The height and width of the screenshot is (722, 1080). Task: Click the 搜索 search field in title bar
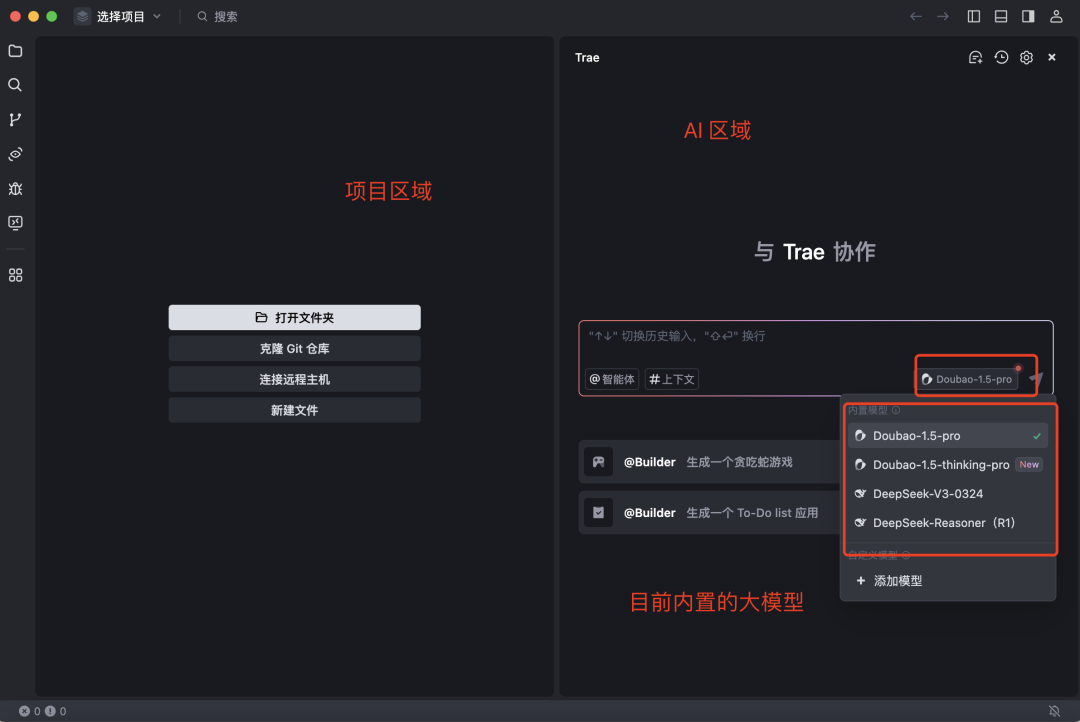218,17
